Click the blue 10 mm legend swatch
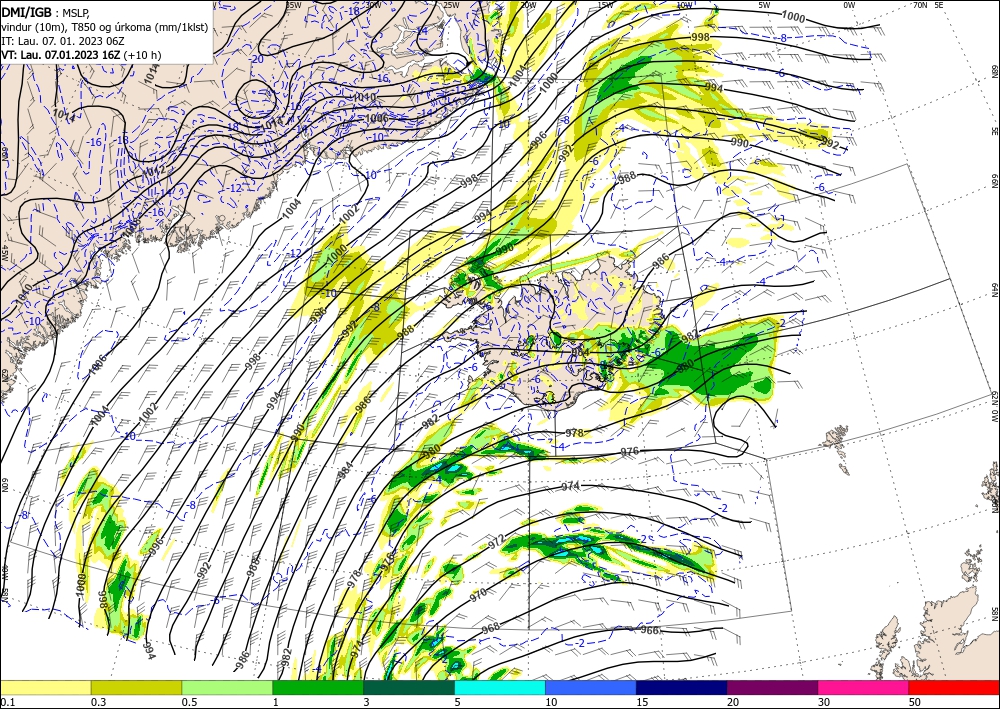The width and height of the screenshot is (1000, 709). point(591,687)
